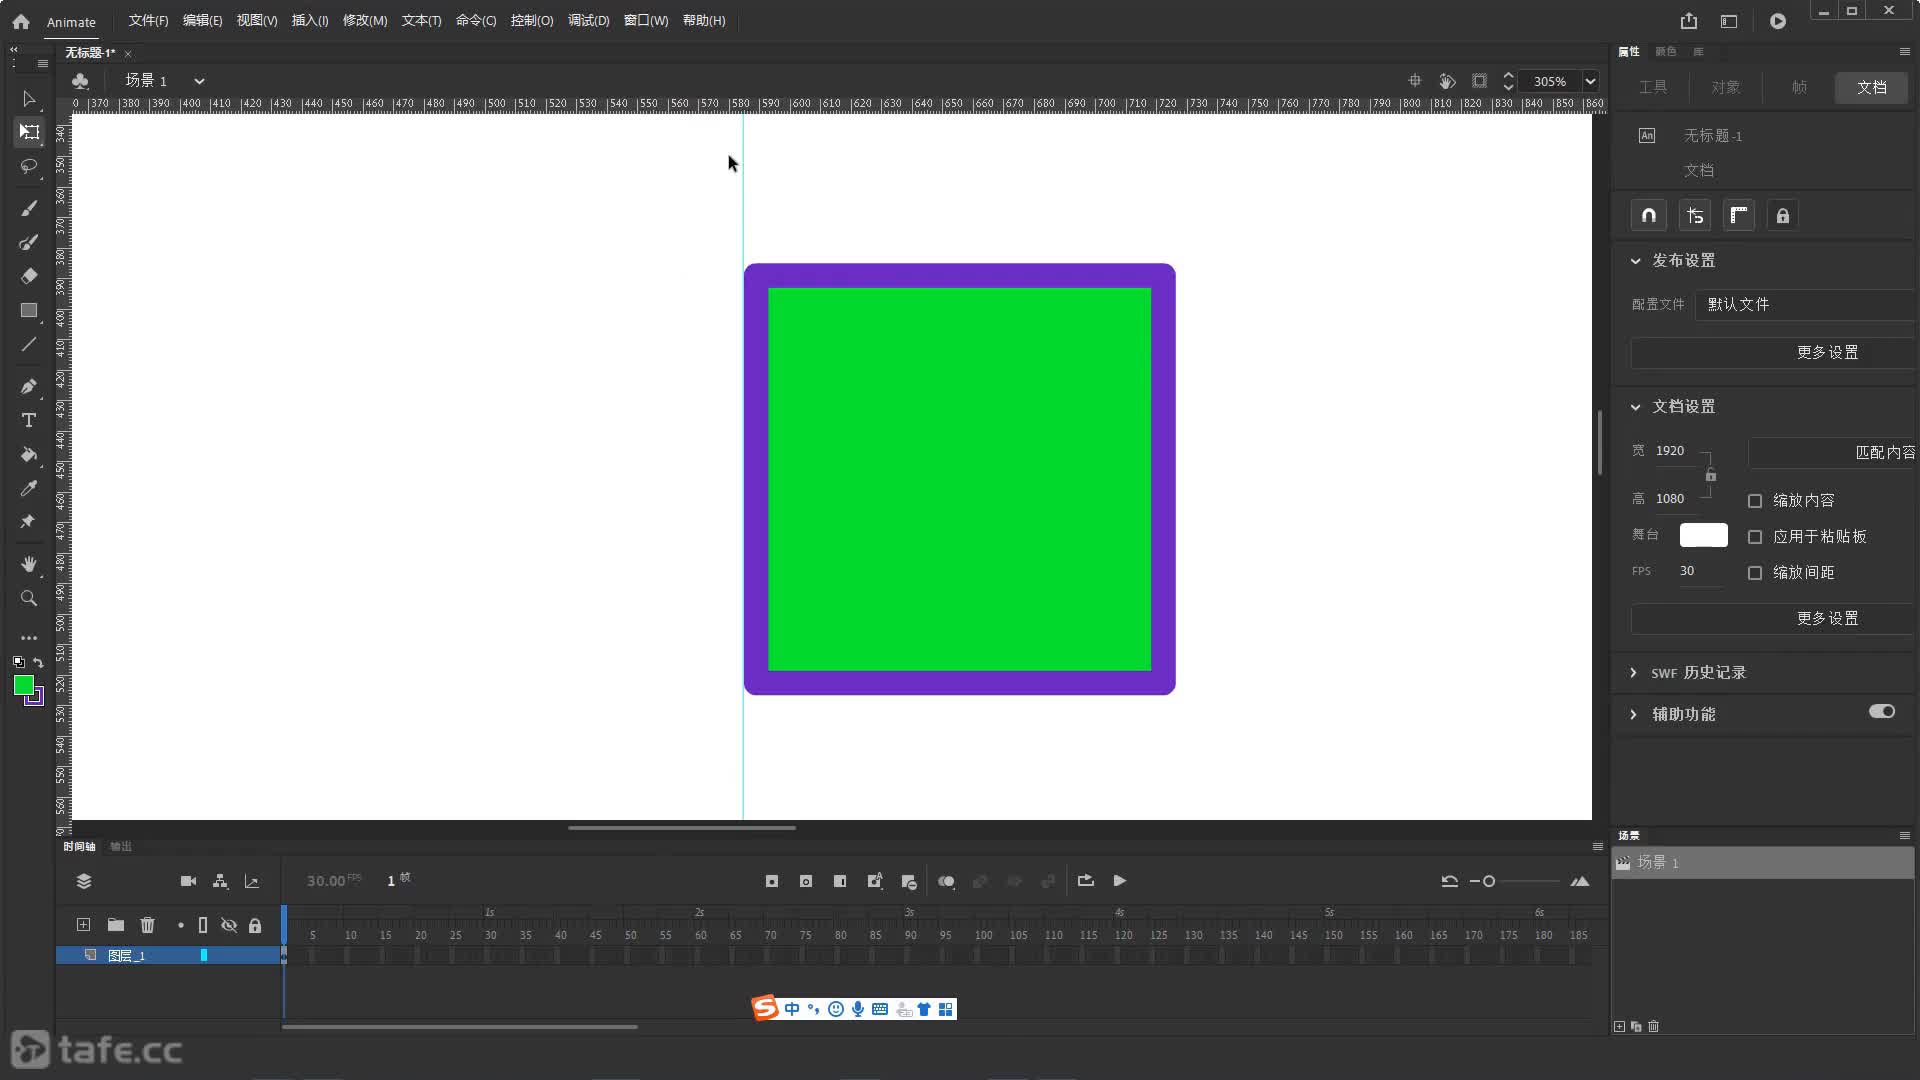Click the Animate home icon

[x=21, y=21]
